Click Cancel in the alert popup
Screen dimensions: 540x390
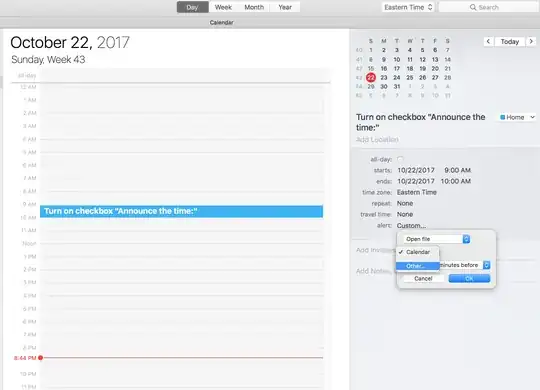(423, 278)
